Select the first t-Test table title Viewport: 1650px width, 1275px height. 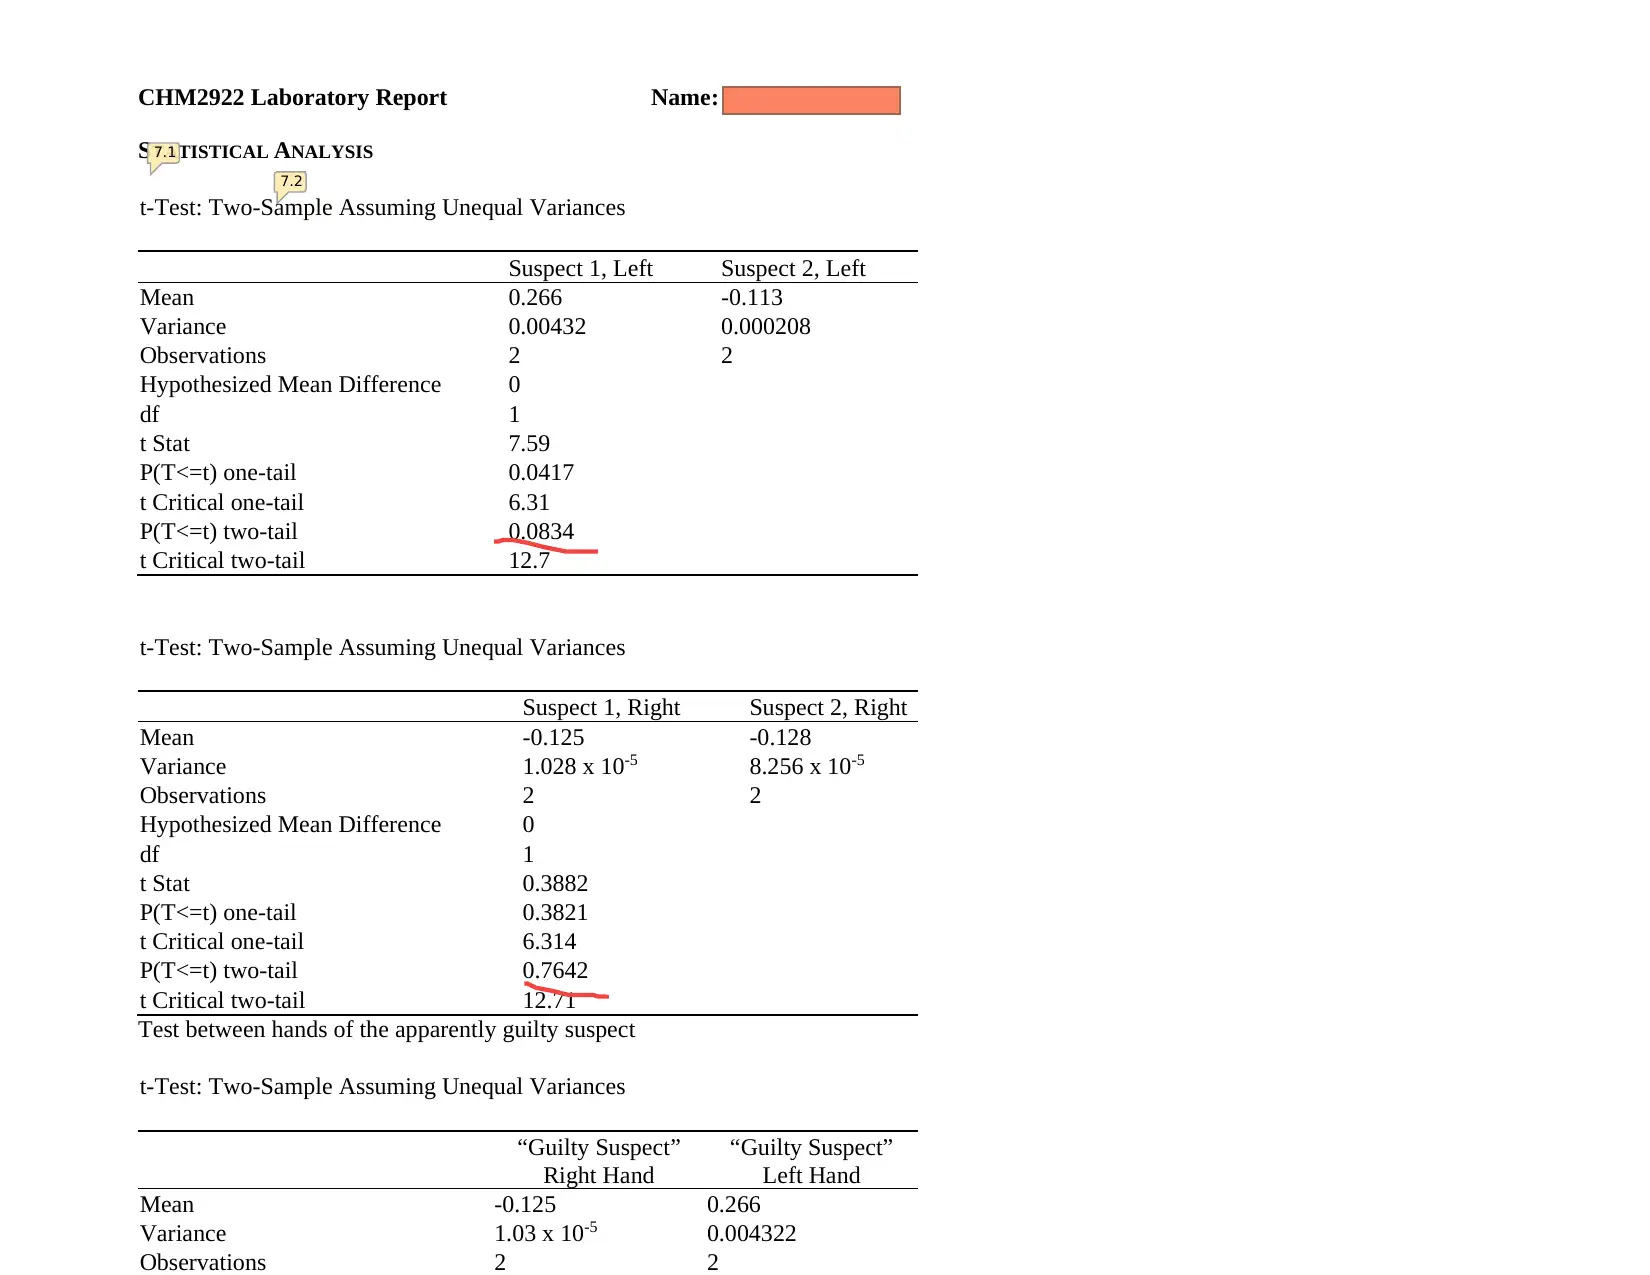click(x=382, y=208)
